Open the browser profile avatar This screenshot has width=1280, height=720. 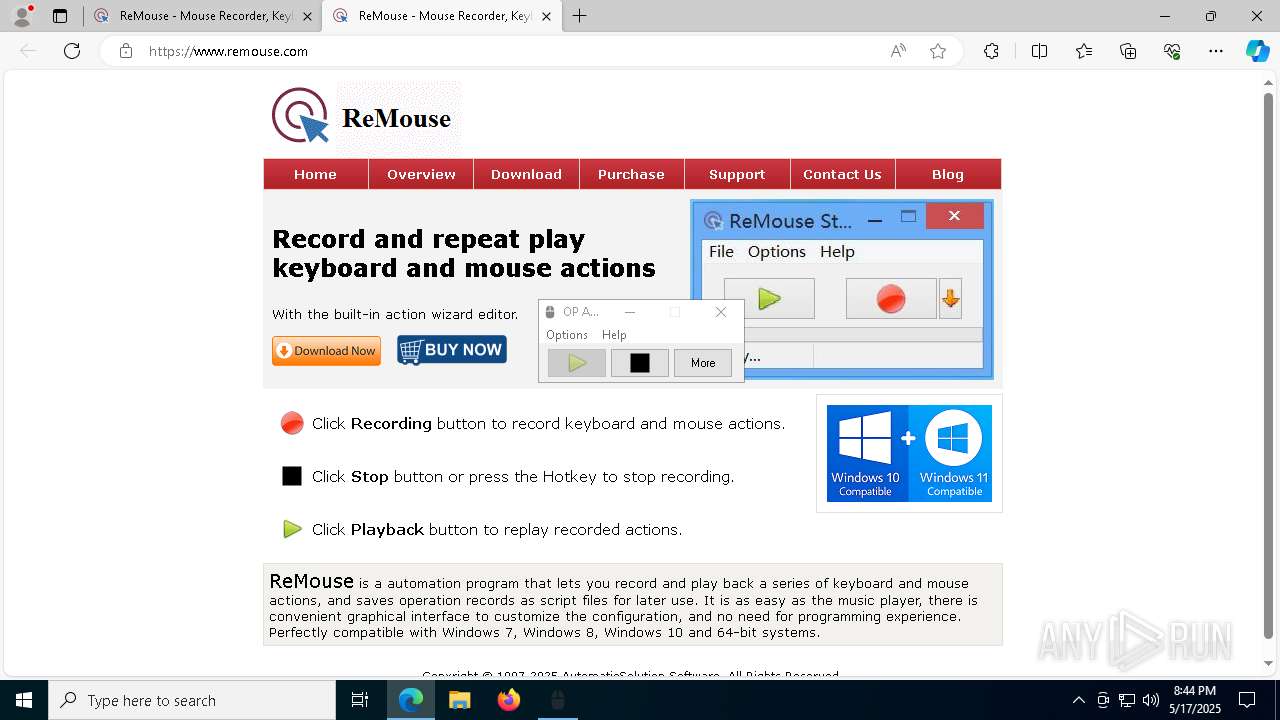coord(21,16)
